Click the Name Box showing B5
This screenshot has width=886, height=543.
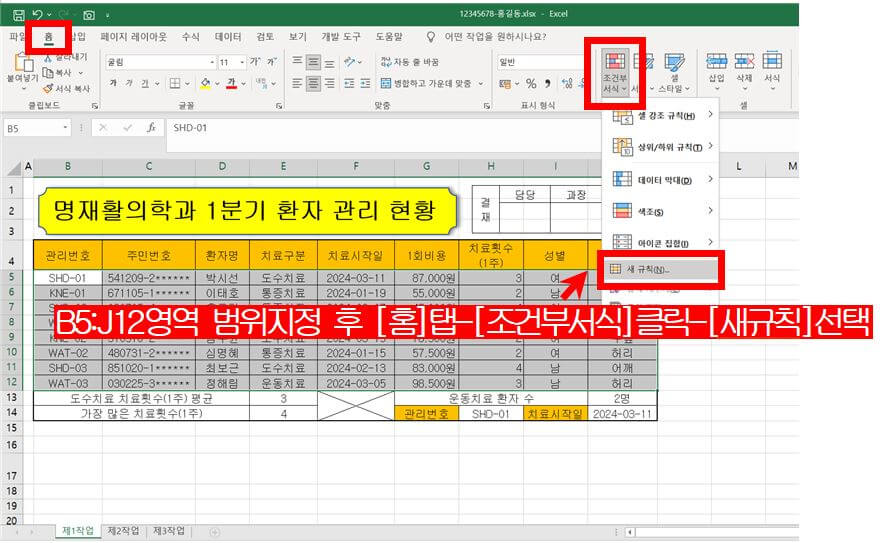[37, 128]
